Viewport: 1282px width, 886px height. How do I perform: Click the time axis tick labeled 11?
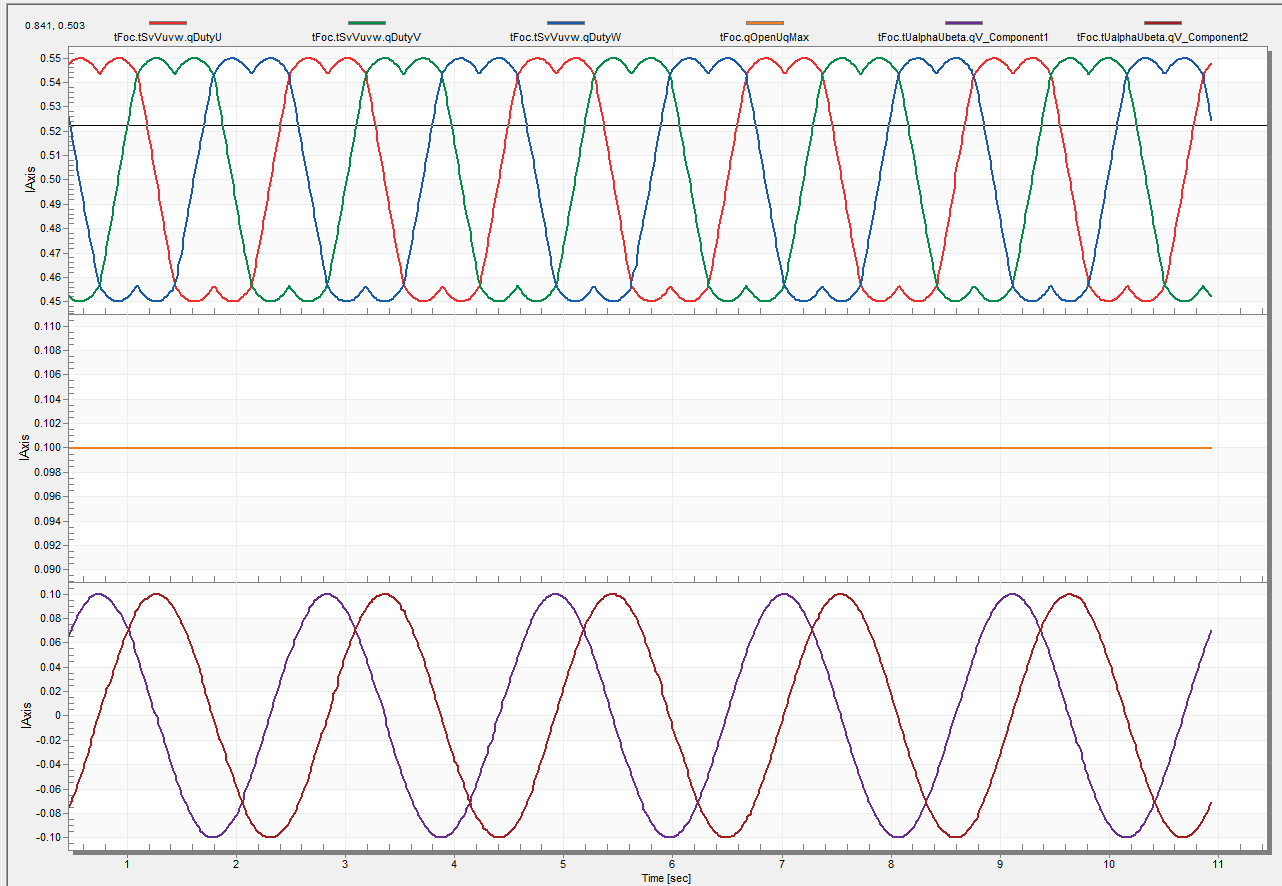tap(1217, 864)
